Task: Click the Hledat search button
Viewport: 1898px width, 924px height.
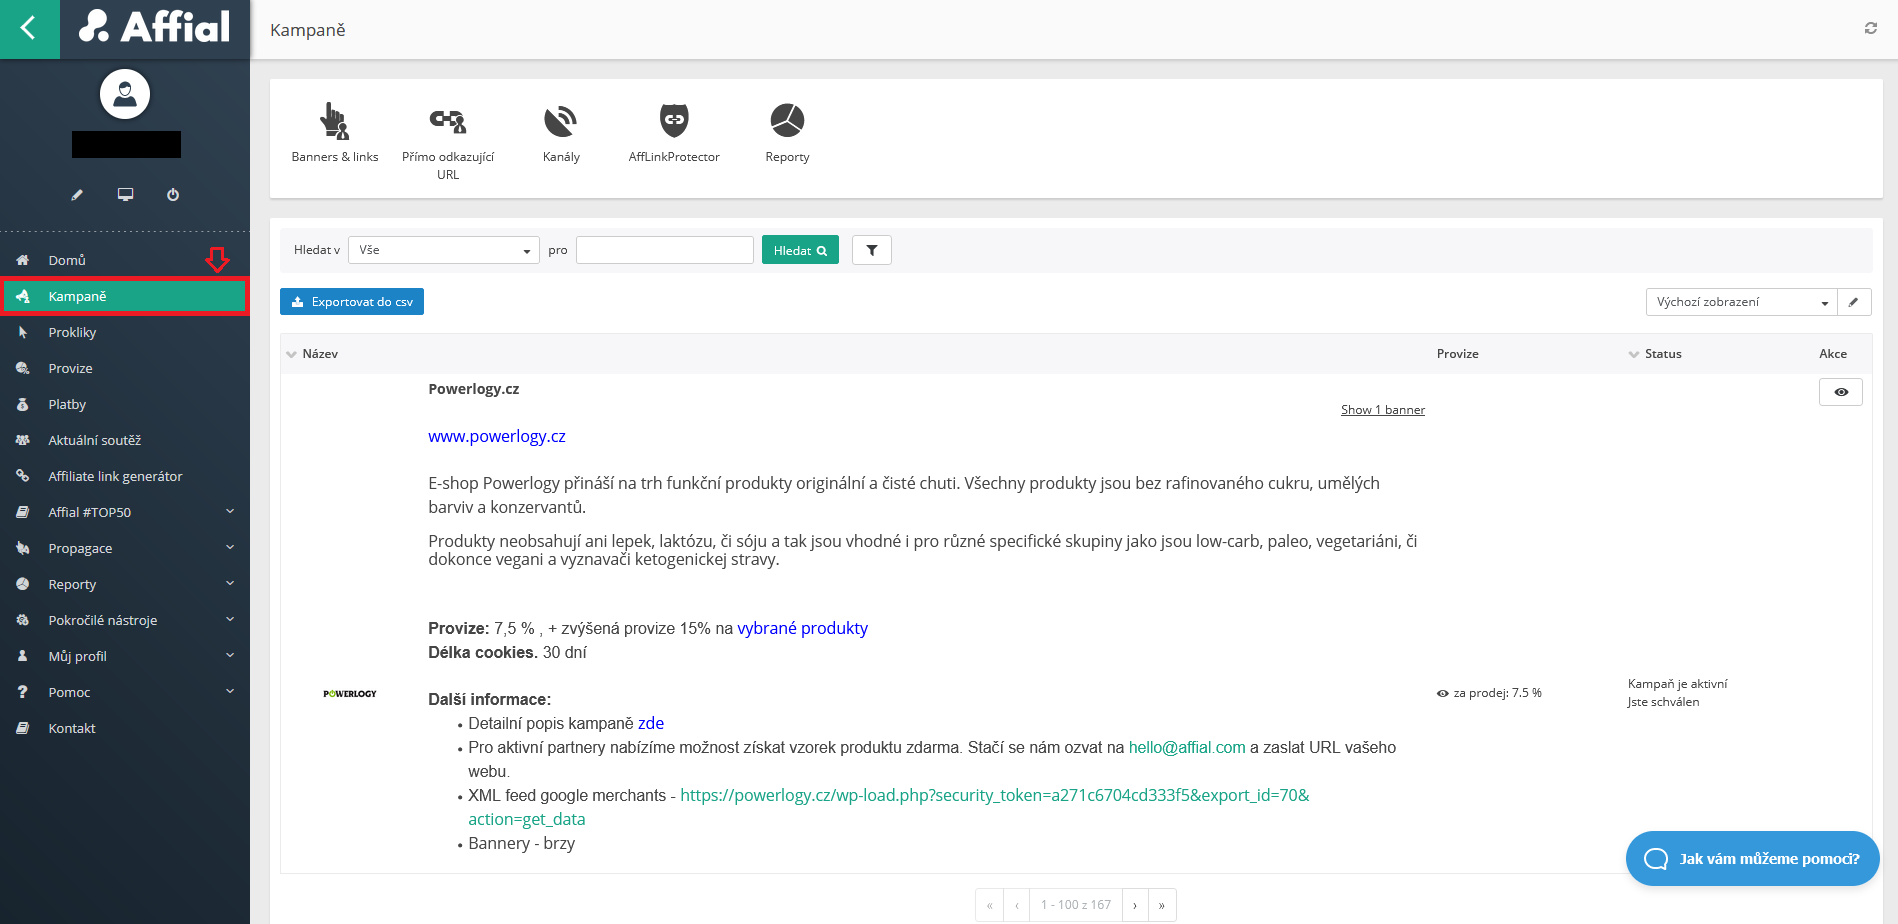Action: (x=800, y=250)
